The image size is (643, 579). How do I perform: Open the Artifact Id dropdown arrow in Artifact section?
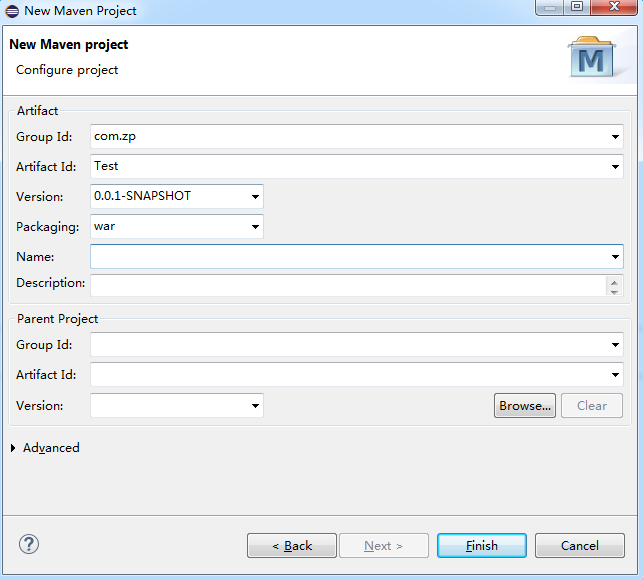(x=615, y=166)
